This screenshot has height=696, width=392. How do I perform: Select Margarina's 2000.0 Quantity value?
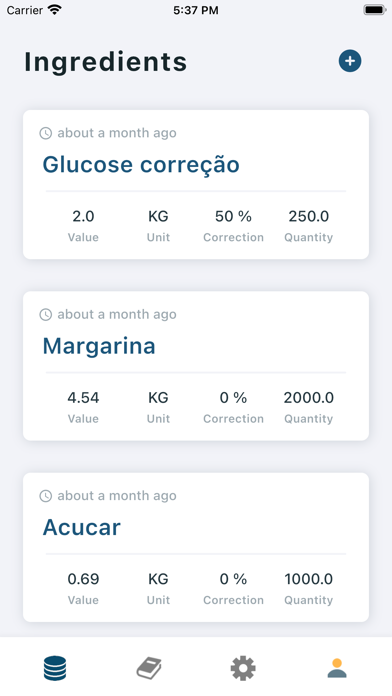(x=309, y=398)
